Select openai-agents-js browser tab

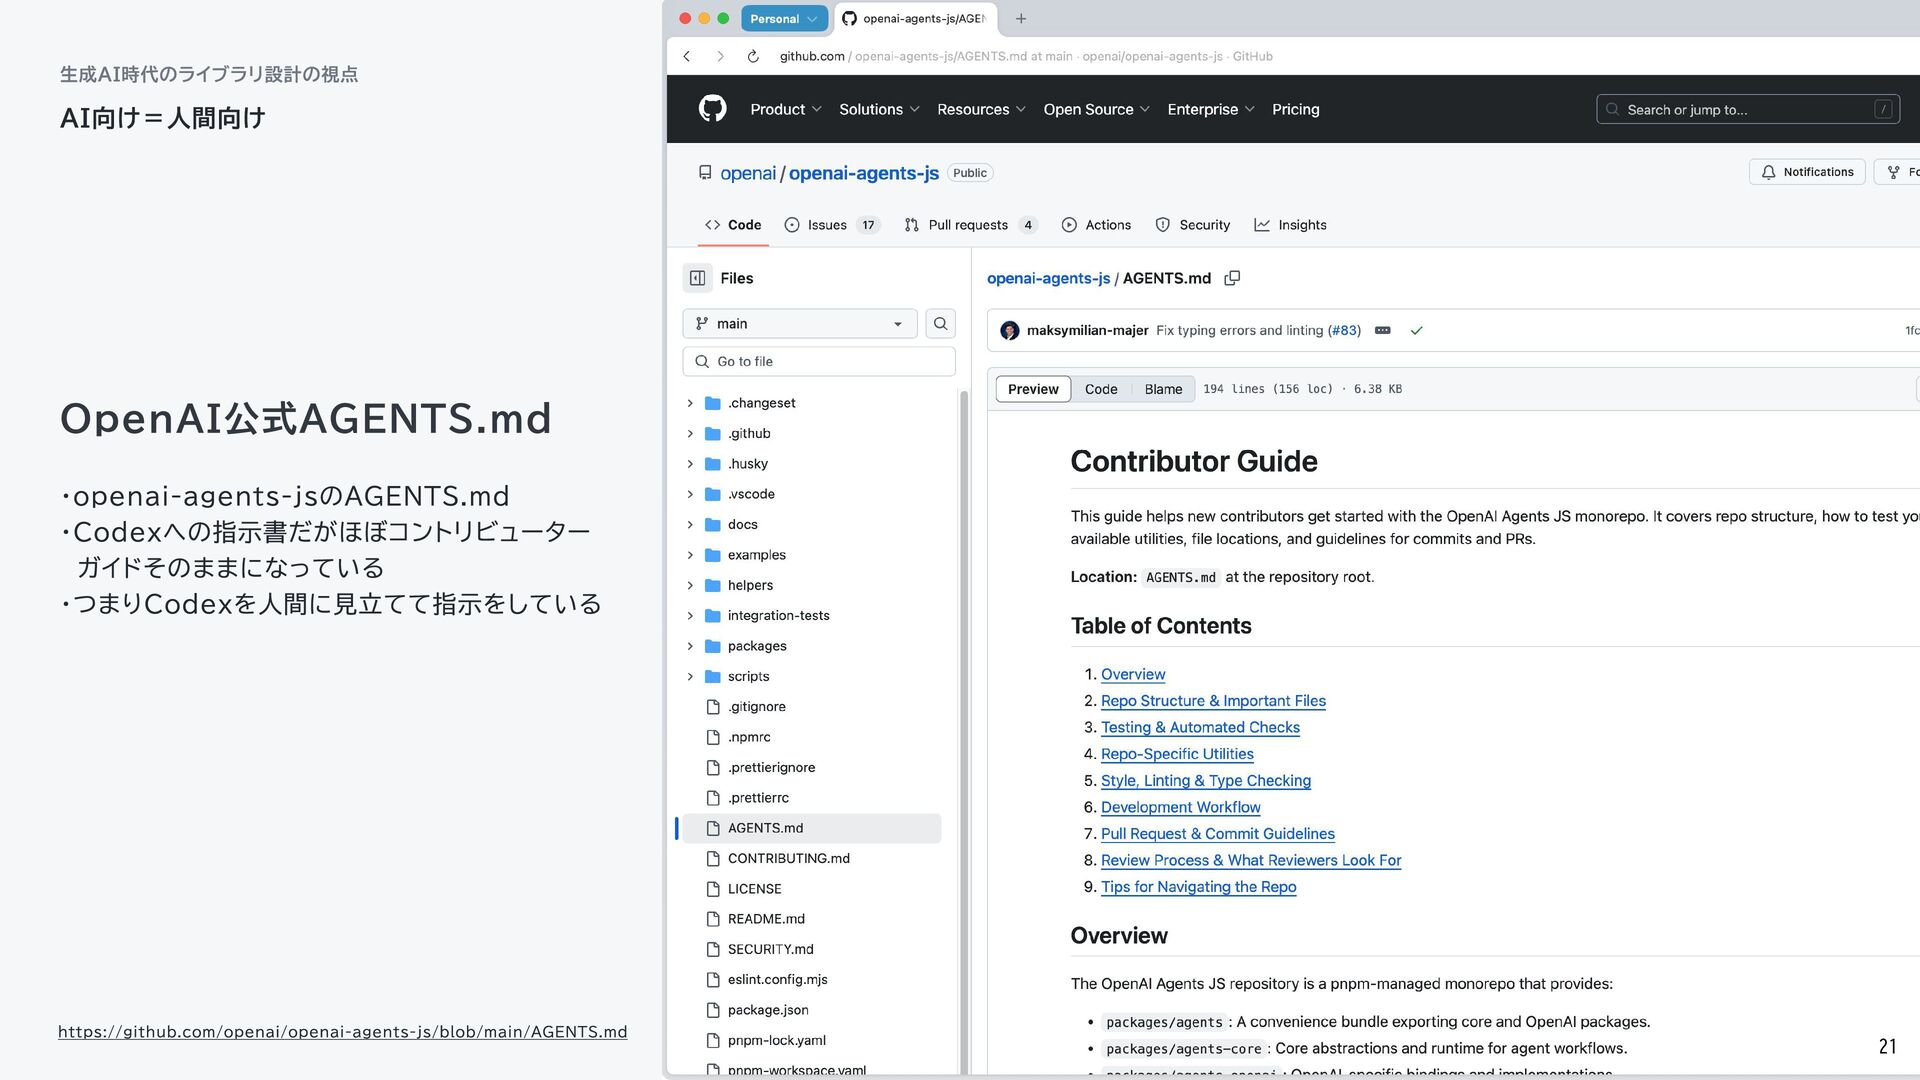click(915, 18)
